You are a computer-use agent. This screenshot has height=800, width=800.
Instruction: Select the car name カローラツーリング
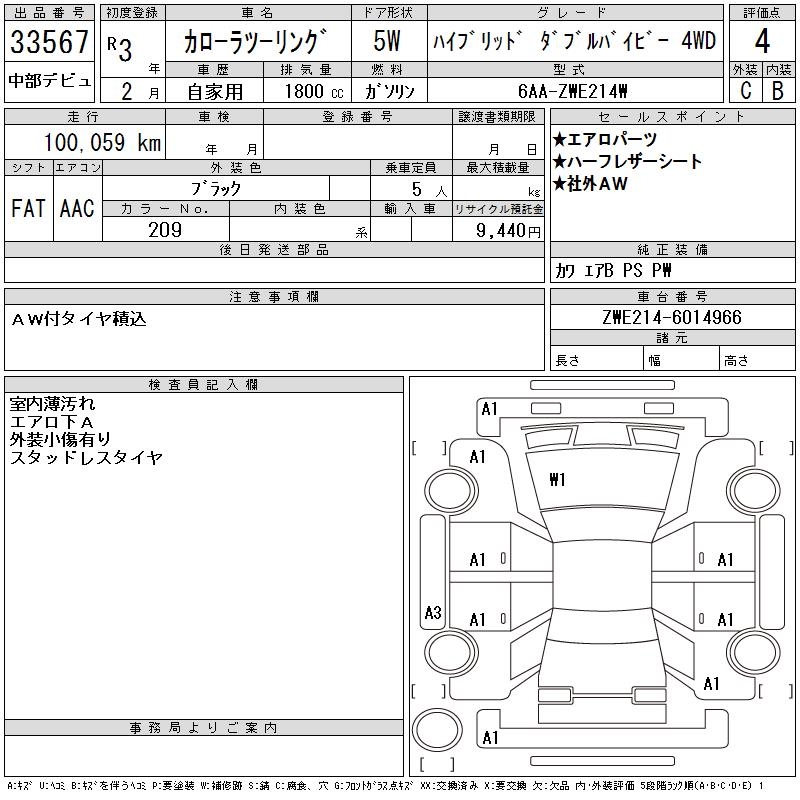255,41
